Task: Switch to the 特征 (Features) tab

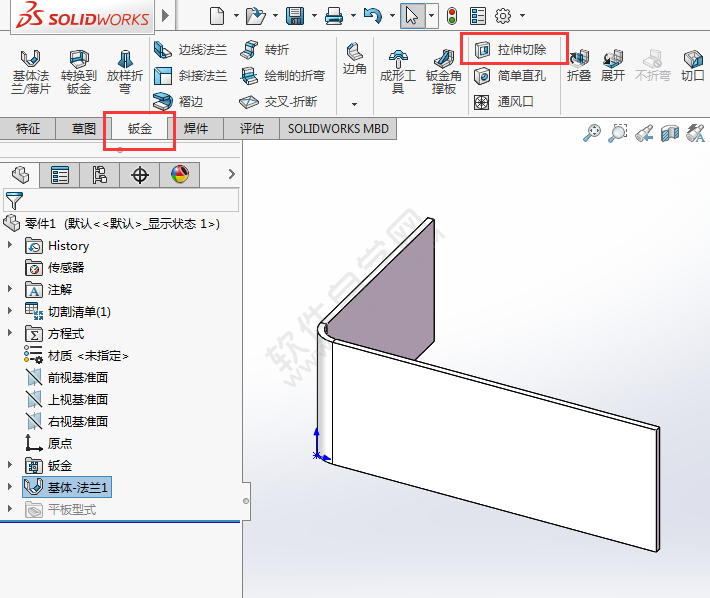Action: 28,129
